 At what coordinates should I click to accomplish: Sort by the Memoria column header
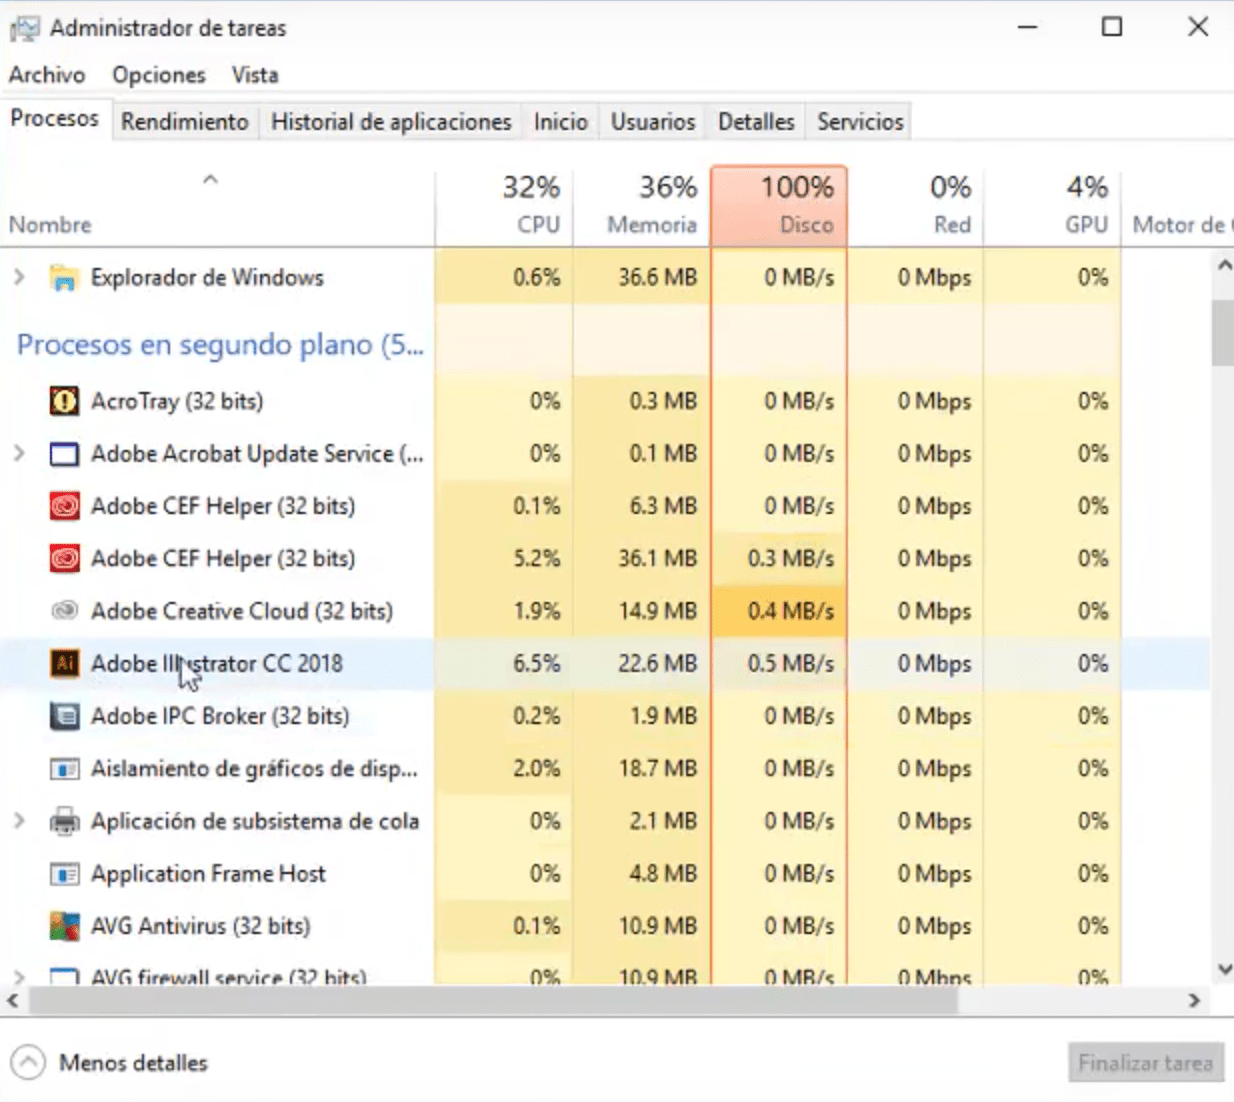641,206
